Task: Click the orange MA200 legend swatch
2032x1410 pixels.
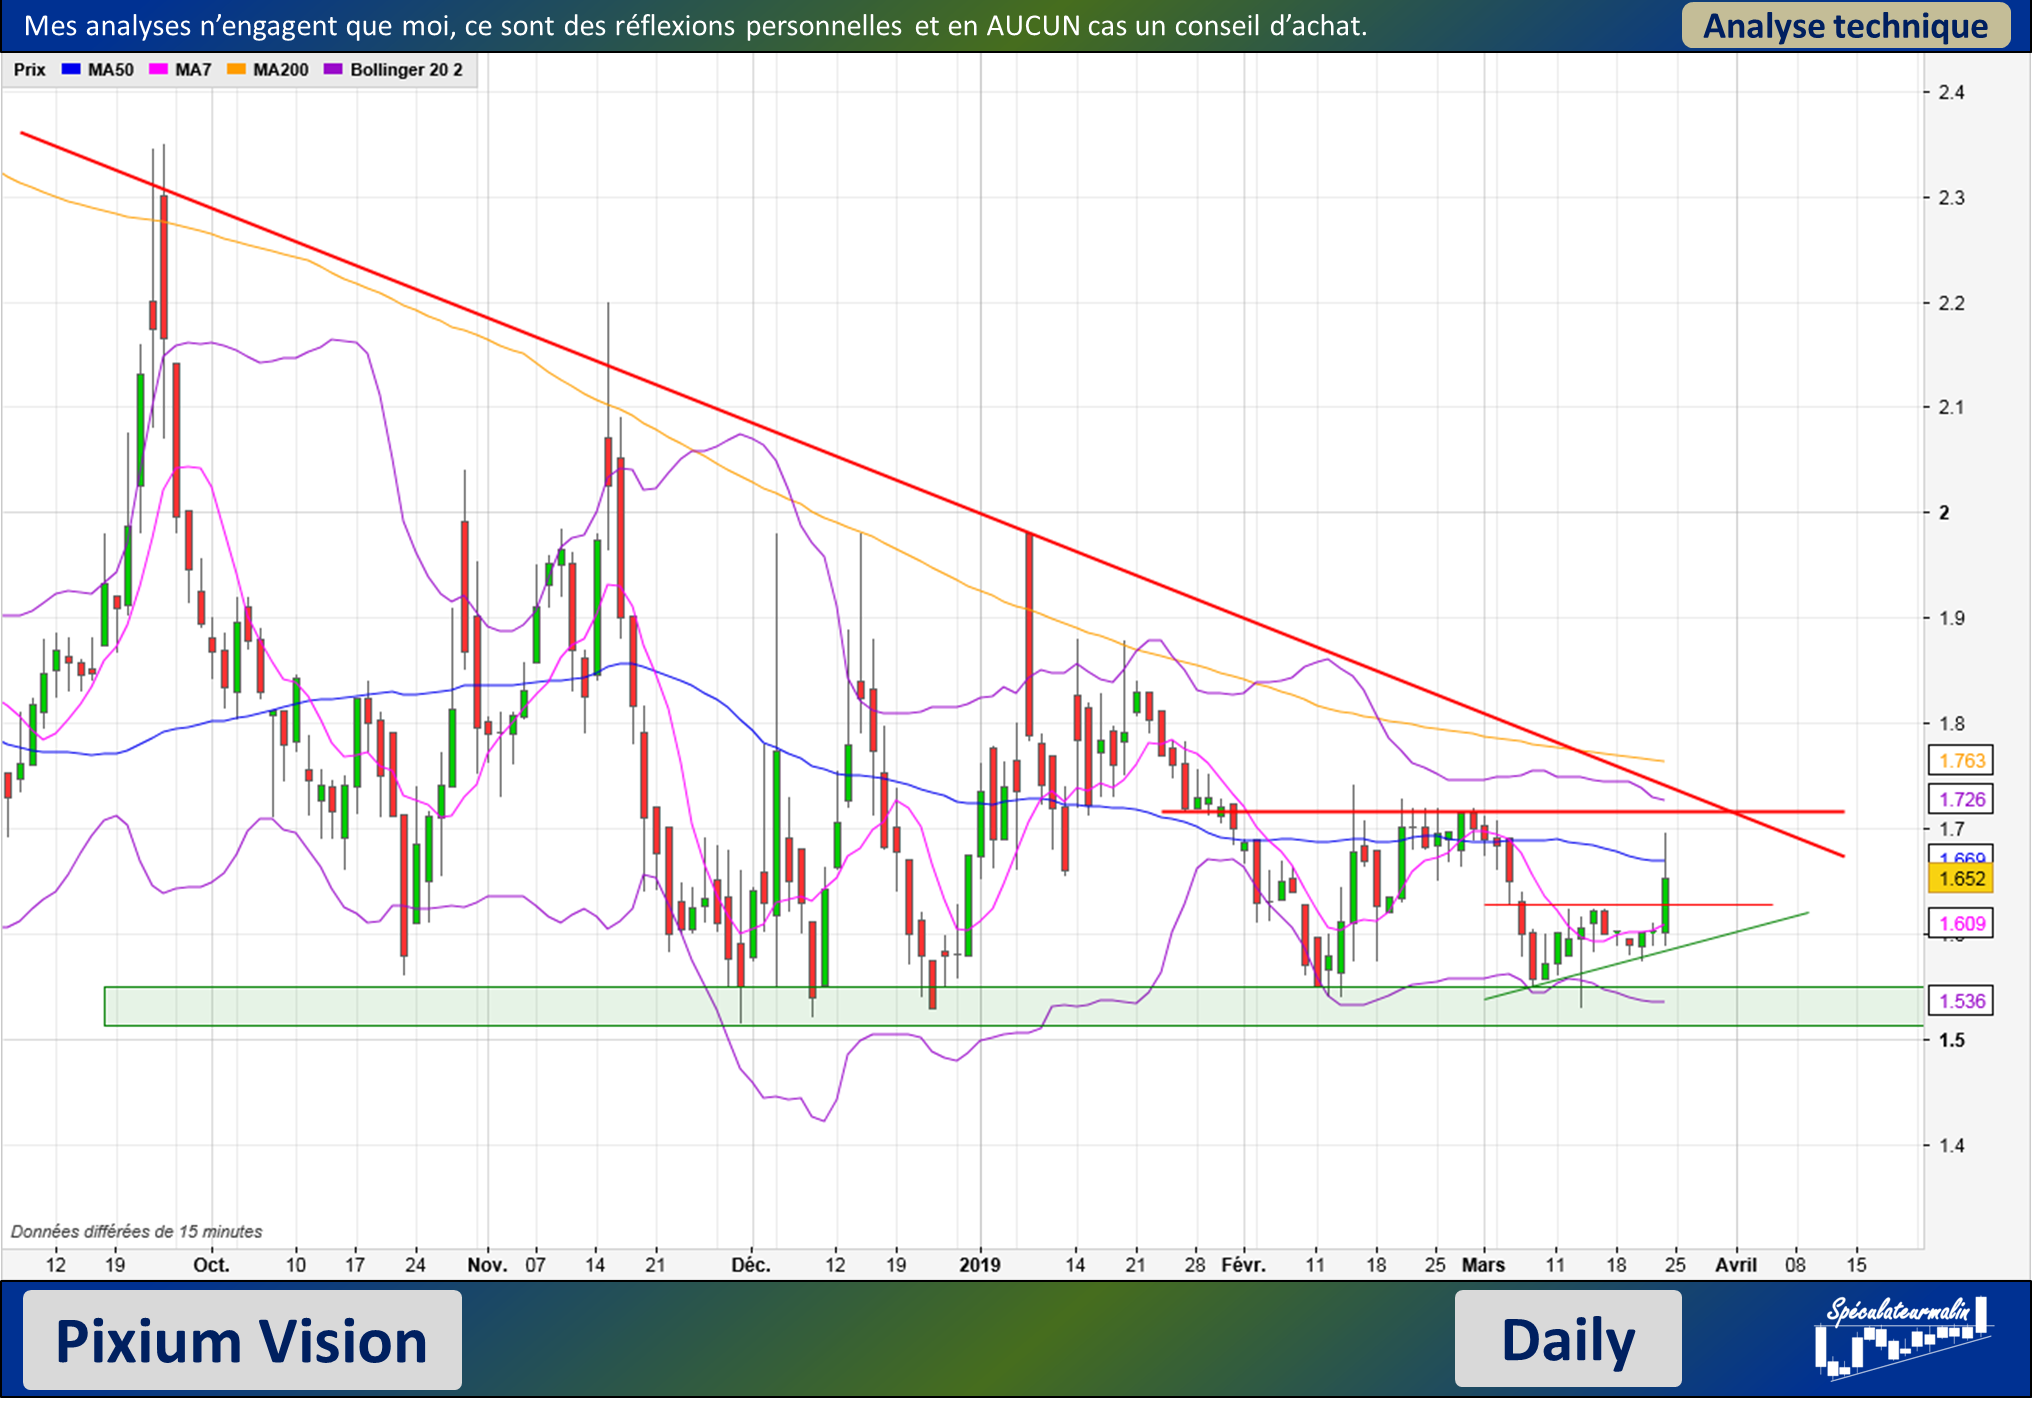Action: (236, 69)
